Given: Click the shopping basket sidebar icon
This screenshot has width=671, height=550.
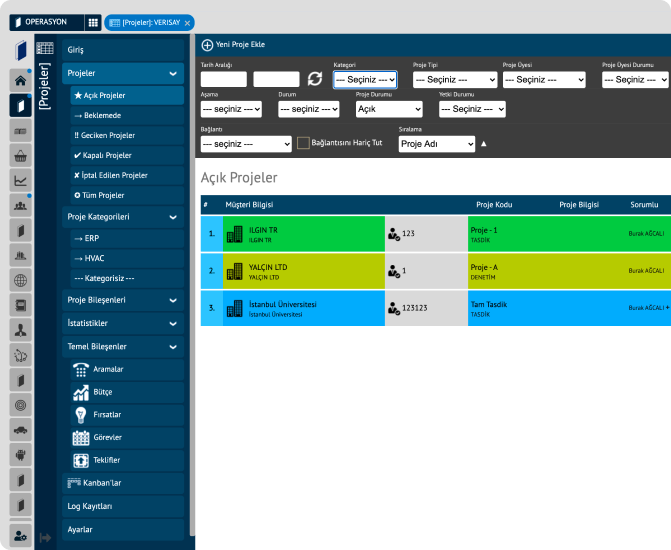Looking at the screenshot, I should 20,156.
